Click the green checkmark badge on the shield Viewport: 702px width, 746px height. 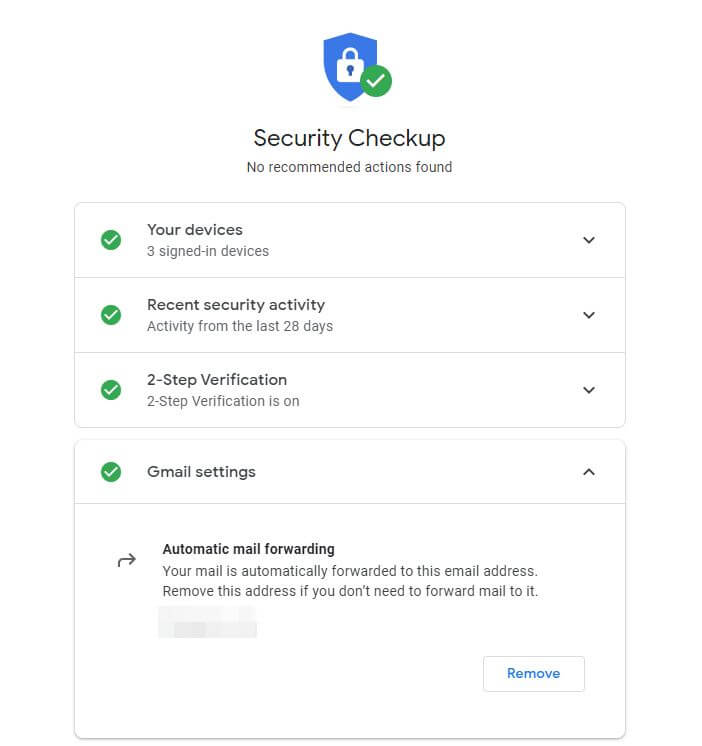click(x=376, y=81)
